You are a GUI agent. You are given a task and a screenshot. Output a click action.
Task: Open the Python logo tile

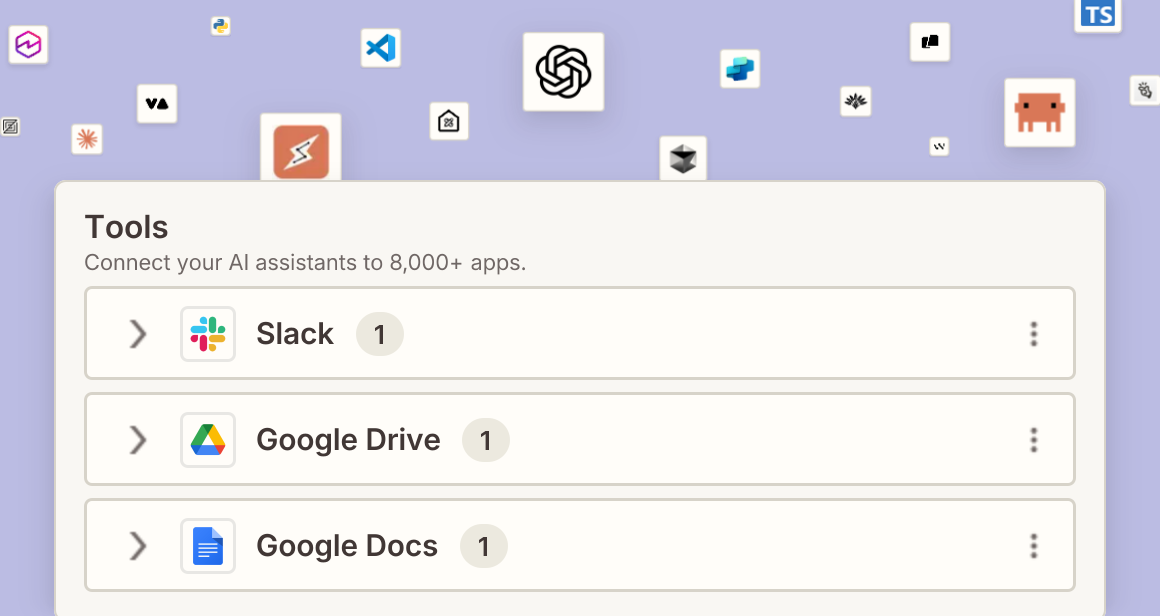pos(220,26)
